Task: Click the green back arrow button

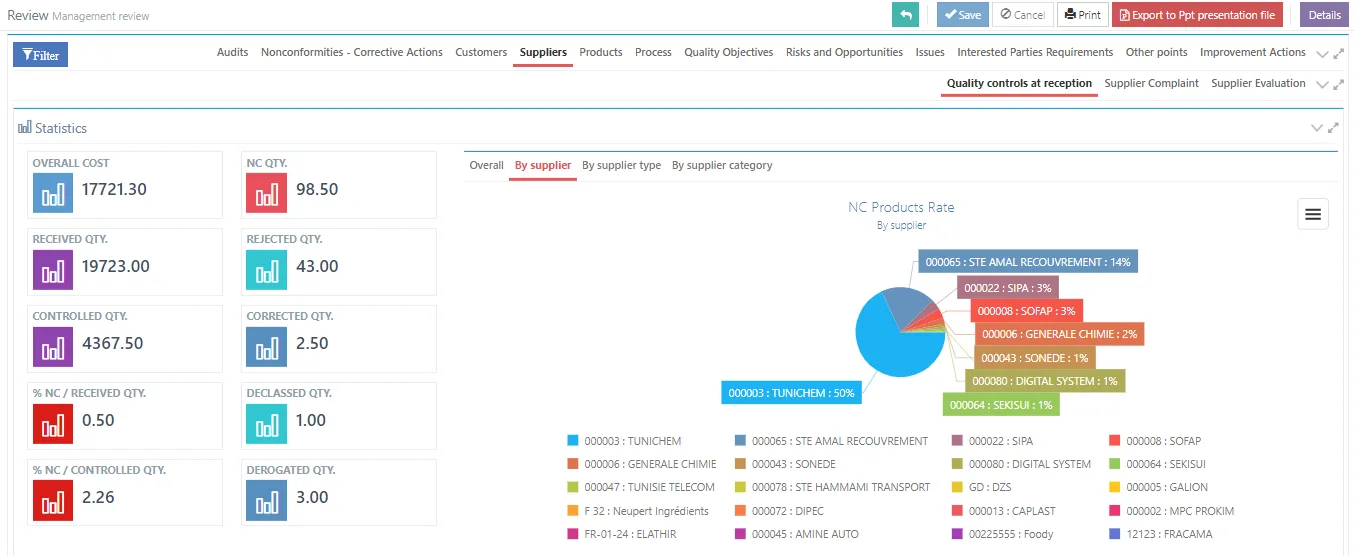Action: click(x=905, y=15)
